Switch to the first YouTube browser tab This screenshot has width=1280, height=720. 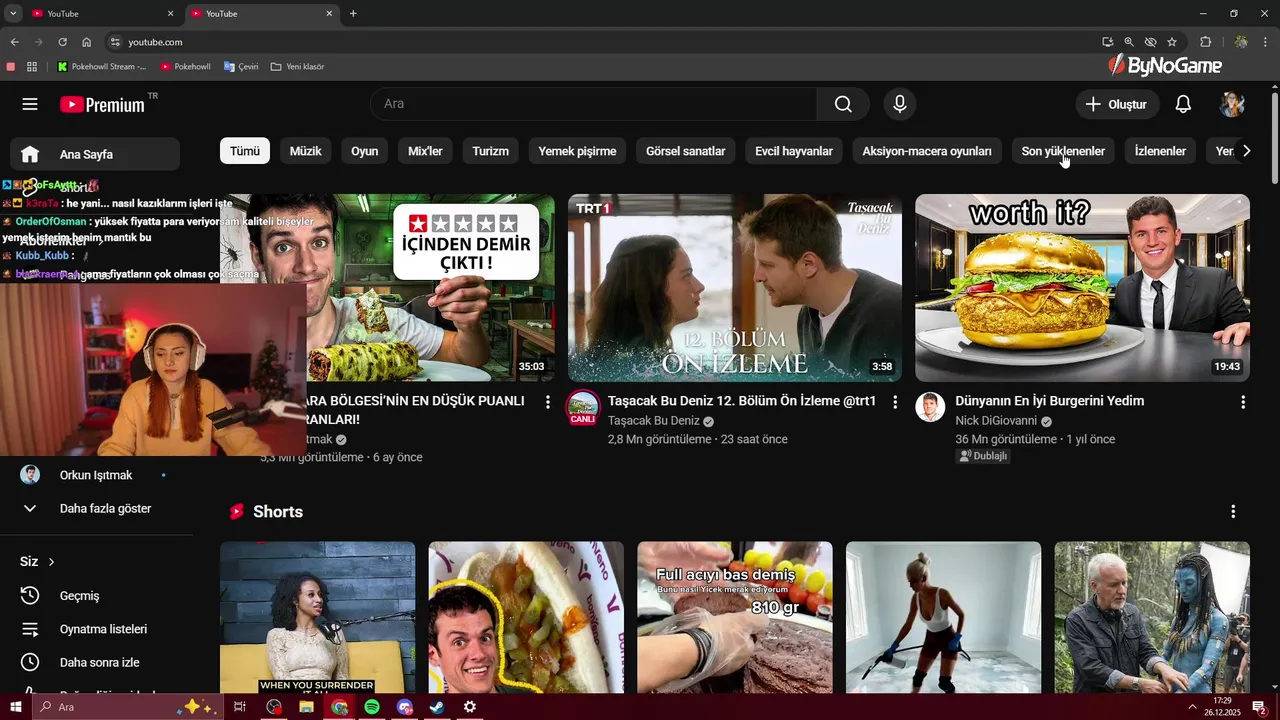102,13
